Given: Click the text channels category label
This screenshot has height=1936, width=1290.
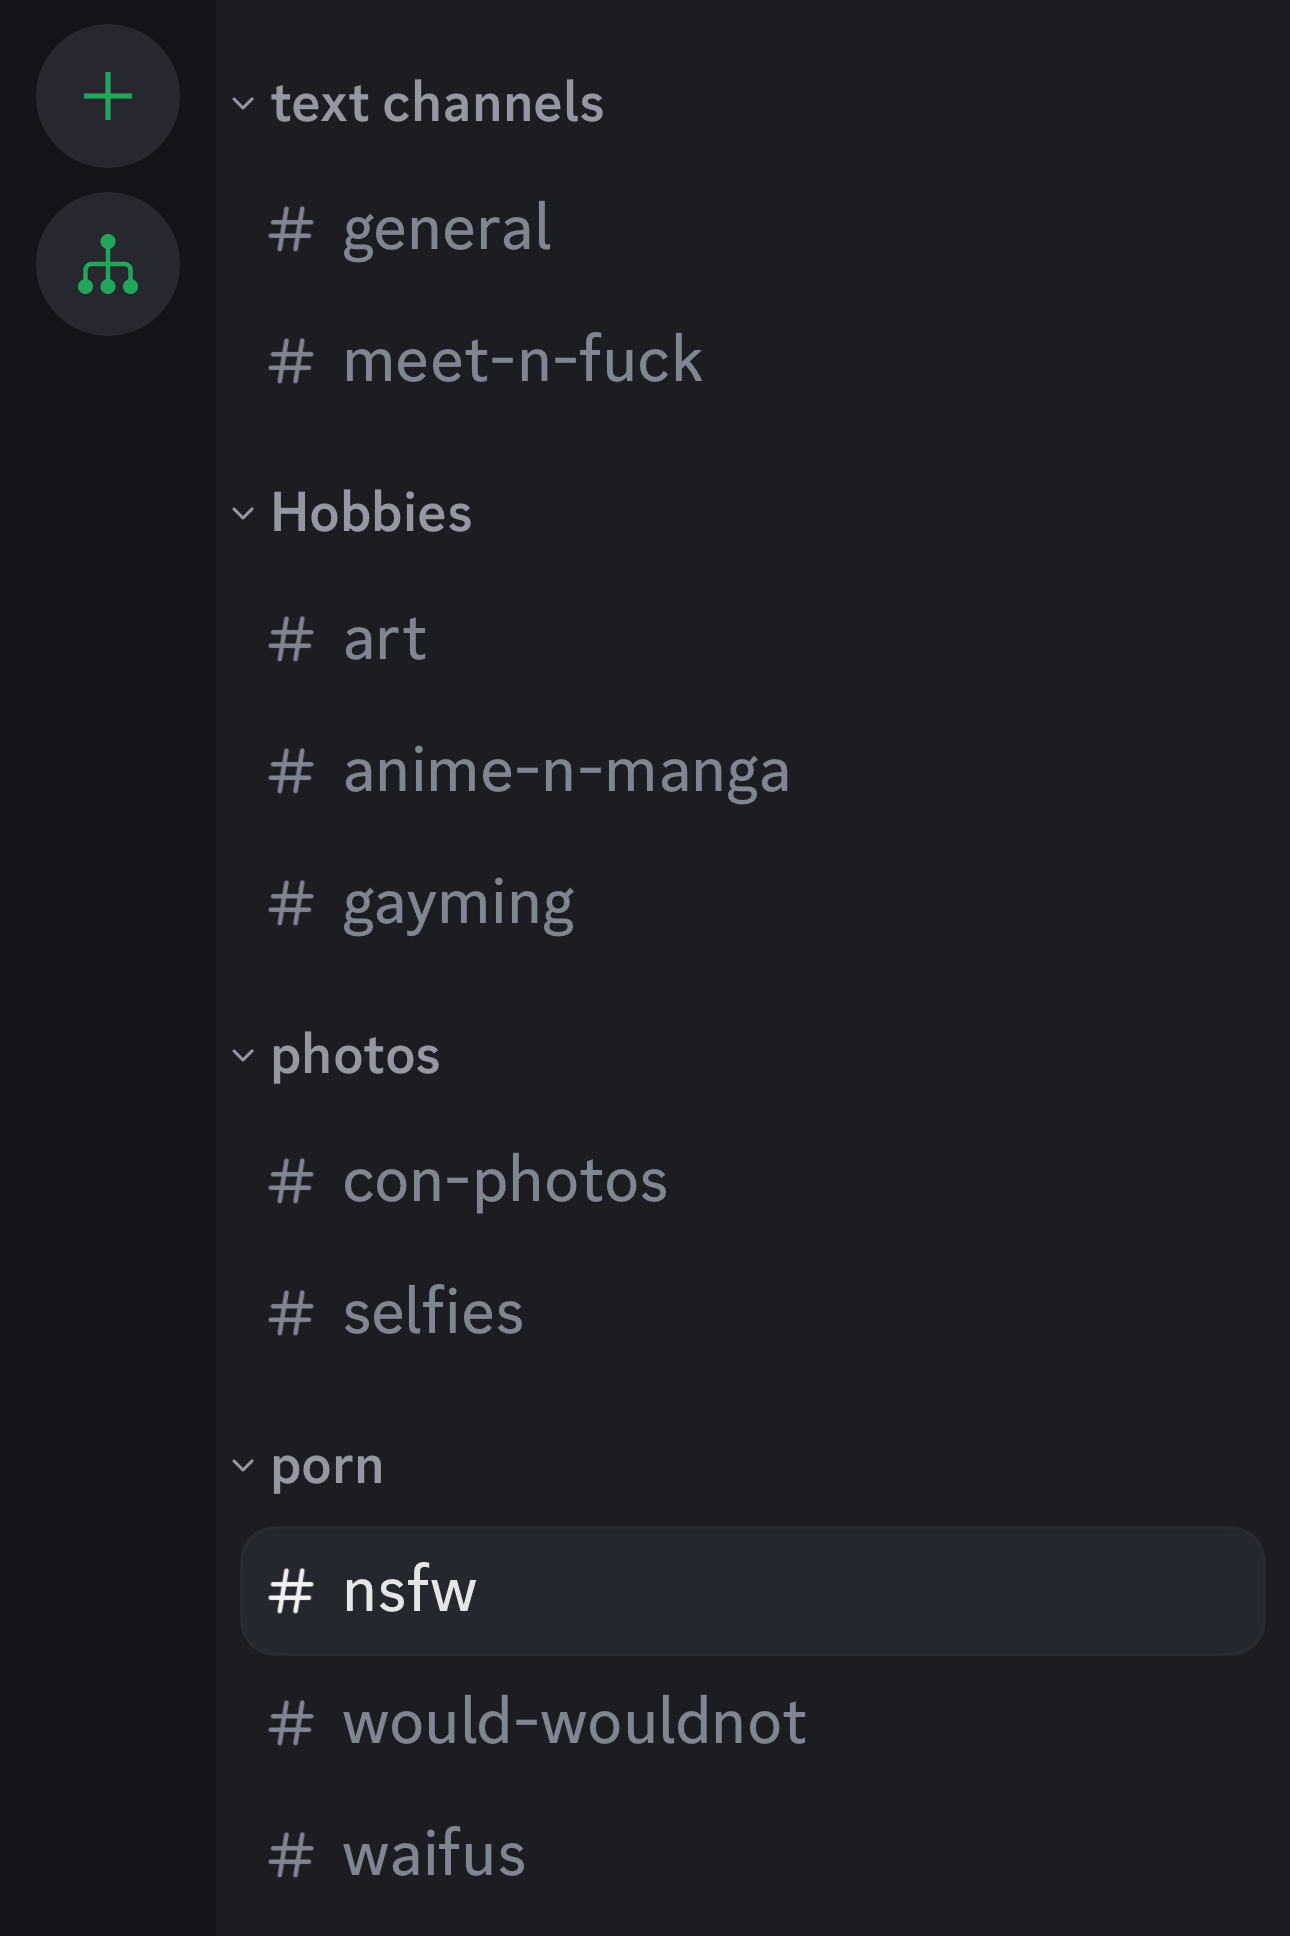Looking at the screenshot, I should tap(437, 103).
